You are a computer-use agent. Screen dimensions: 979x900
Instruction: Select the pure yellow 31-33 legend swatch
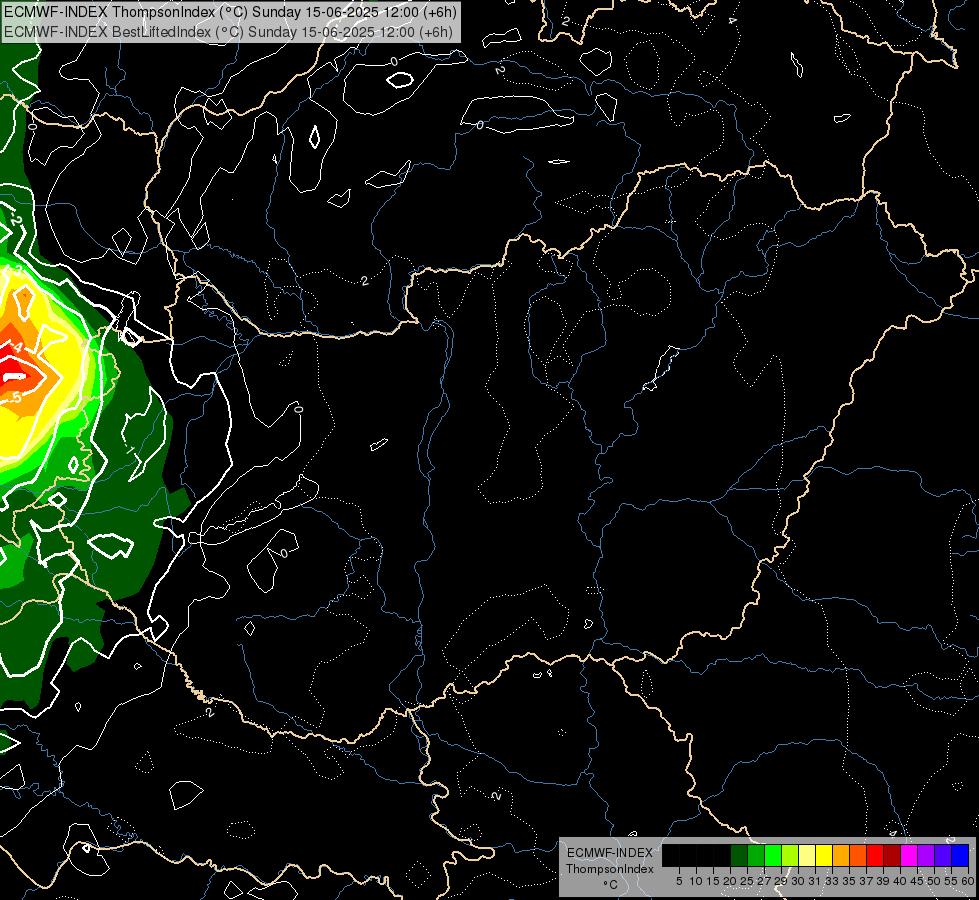click(824, 856)
